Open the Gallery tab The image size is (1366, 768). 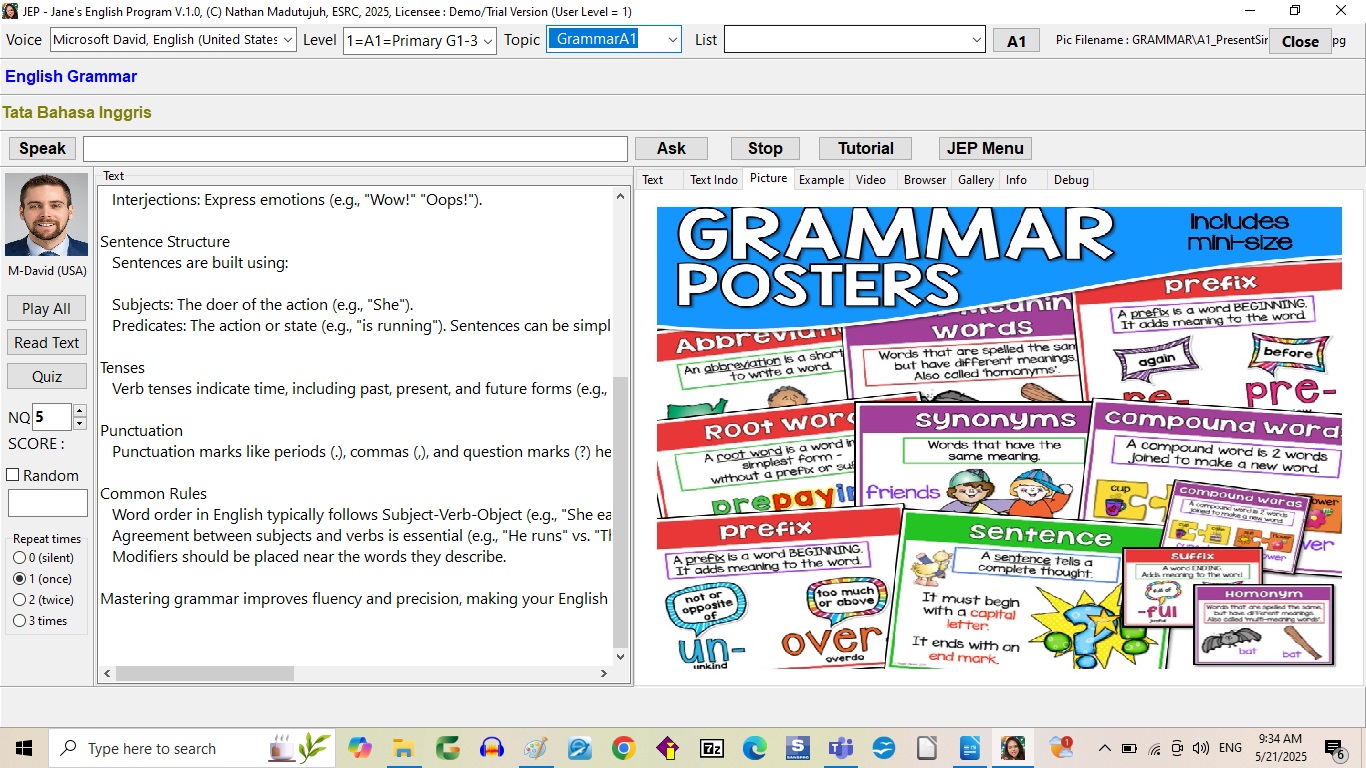(x=975, y=180)
